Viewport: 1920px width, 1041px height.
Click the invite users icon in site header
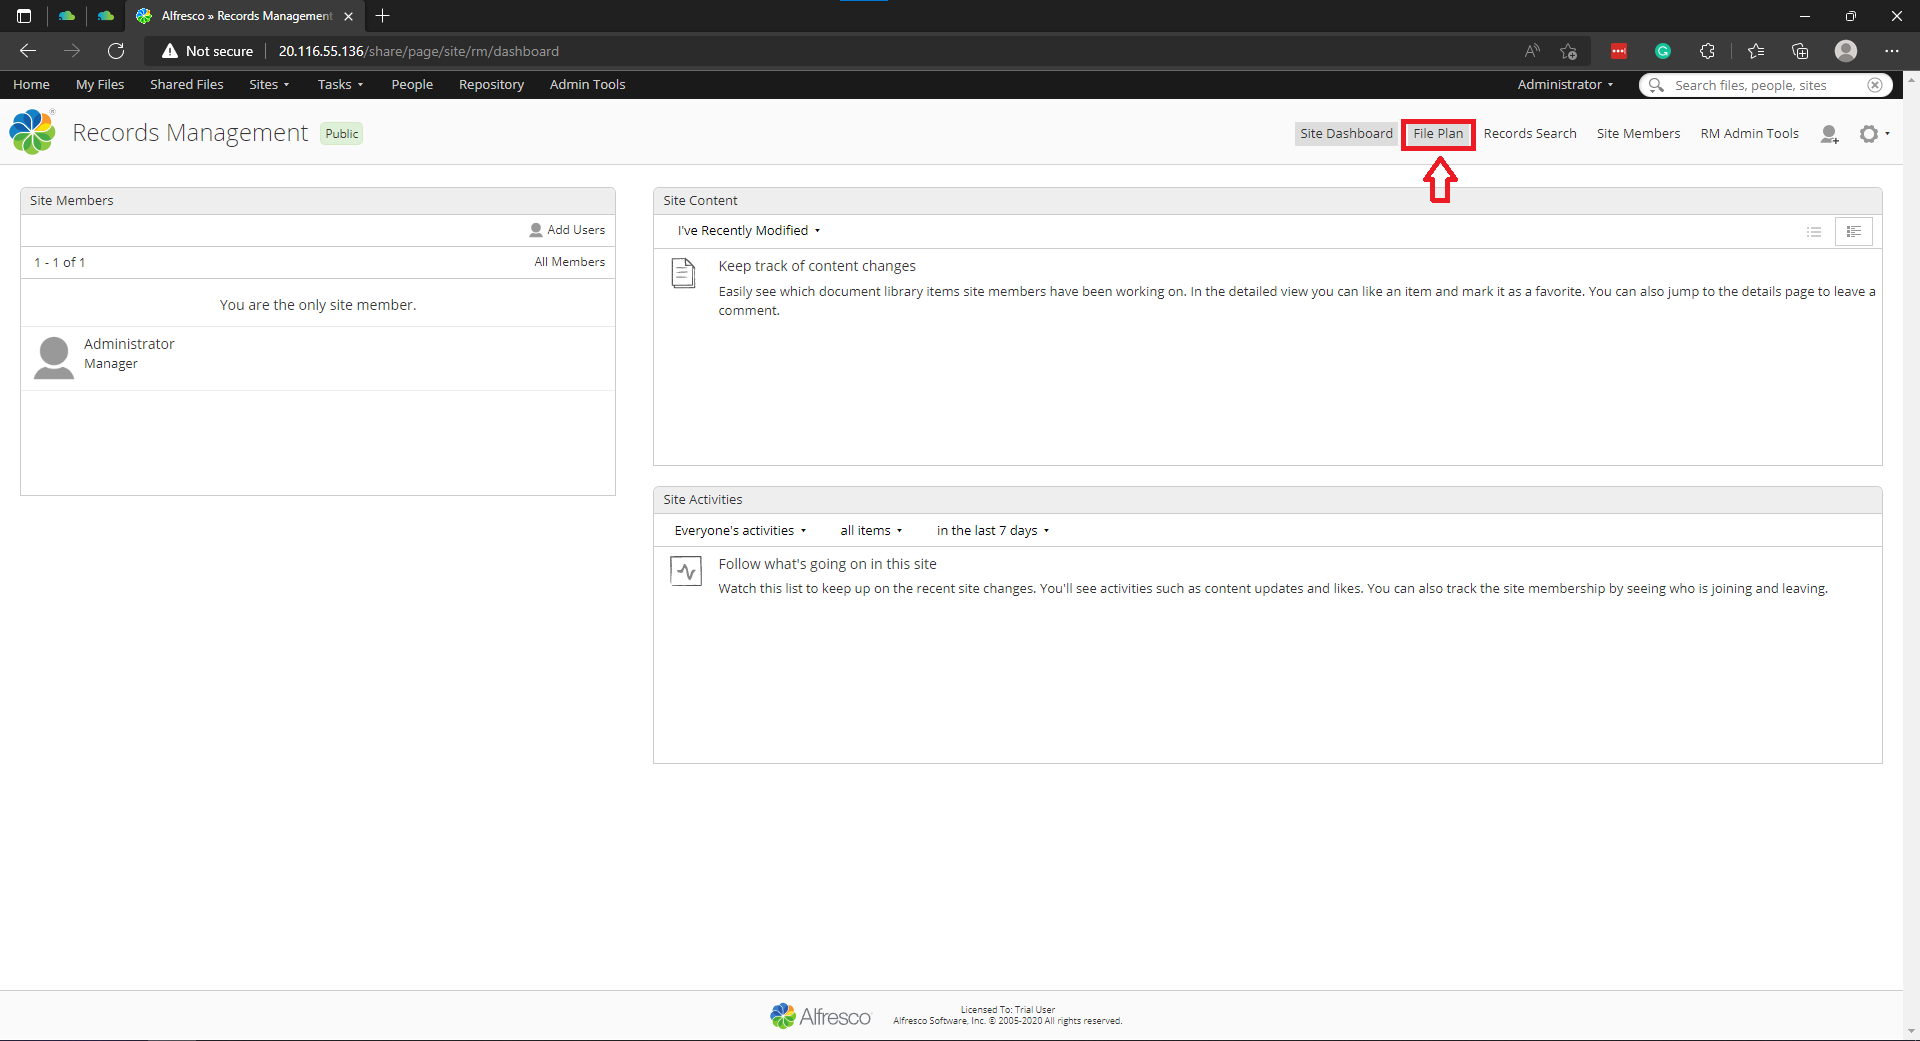click(x=1829, y=134)
